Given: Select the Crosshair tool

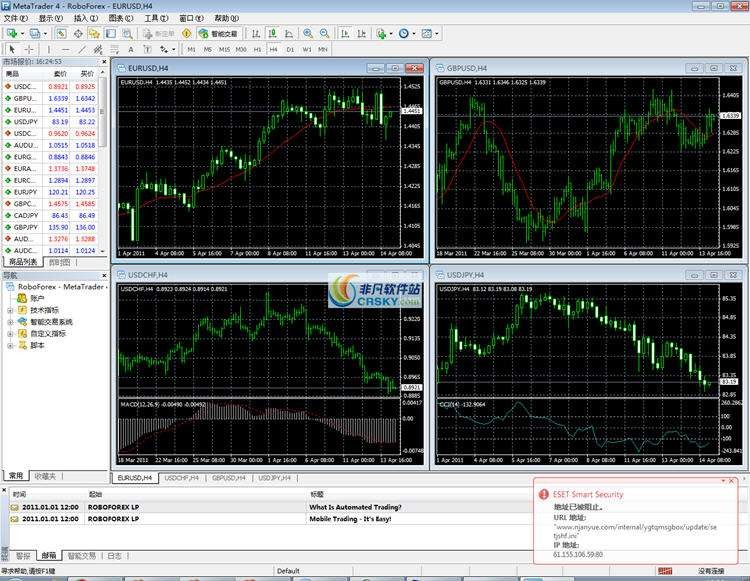Looking at the screenshot, I should pos(29,49).
